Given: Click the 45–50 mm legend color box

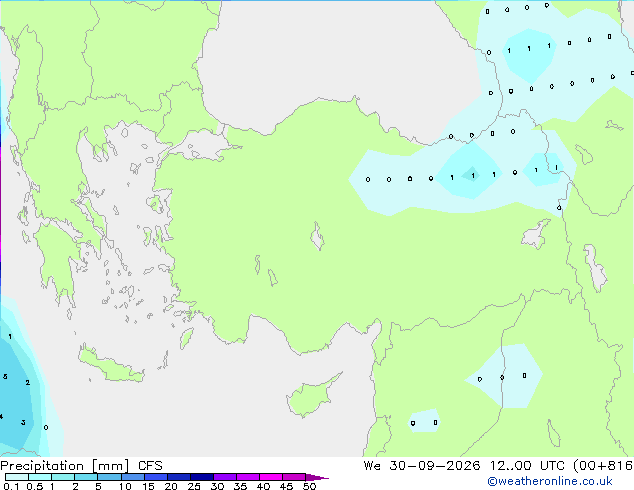Looking at the screenshot, I should pos(294,477).
